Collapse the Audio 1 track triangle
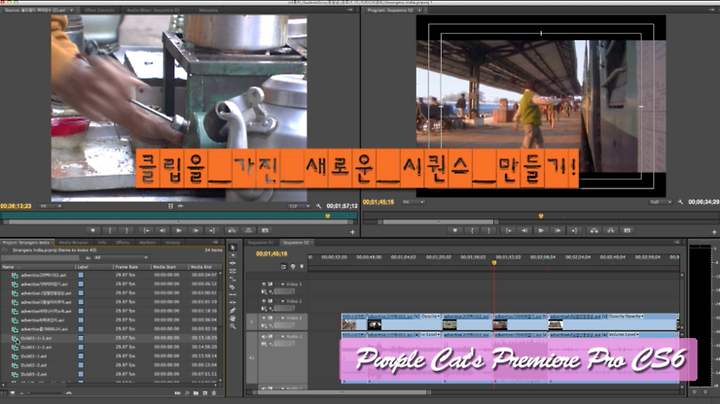Screen dimensions: 720x404 coord(282,337)
